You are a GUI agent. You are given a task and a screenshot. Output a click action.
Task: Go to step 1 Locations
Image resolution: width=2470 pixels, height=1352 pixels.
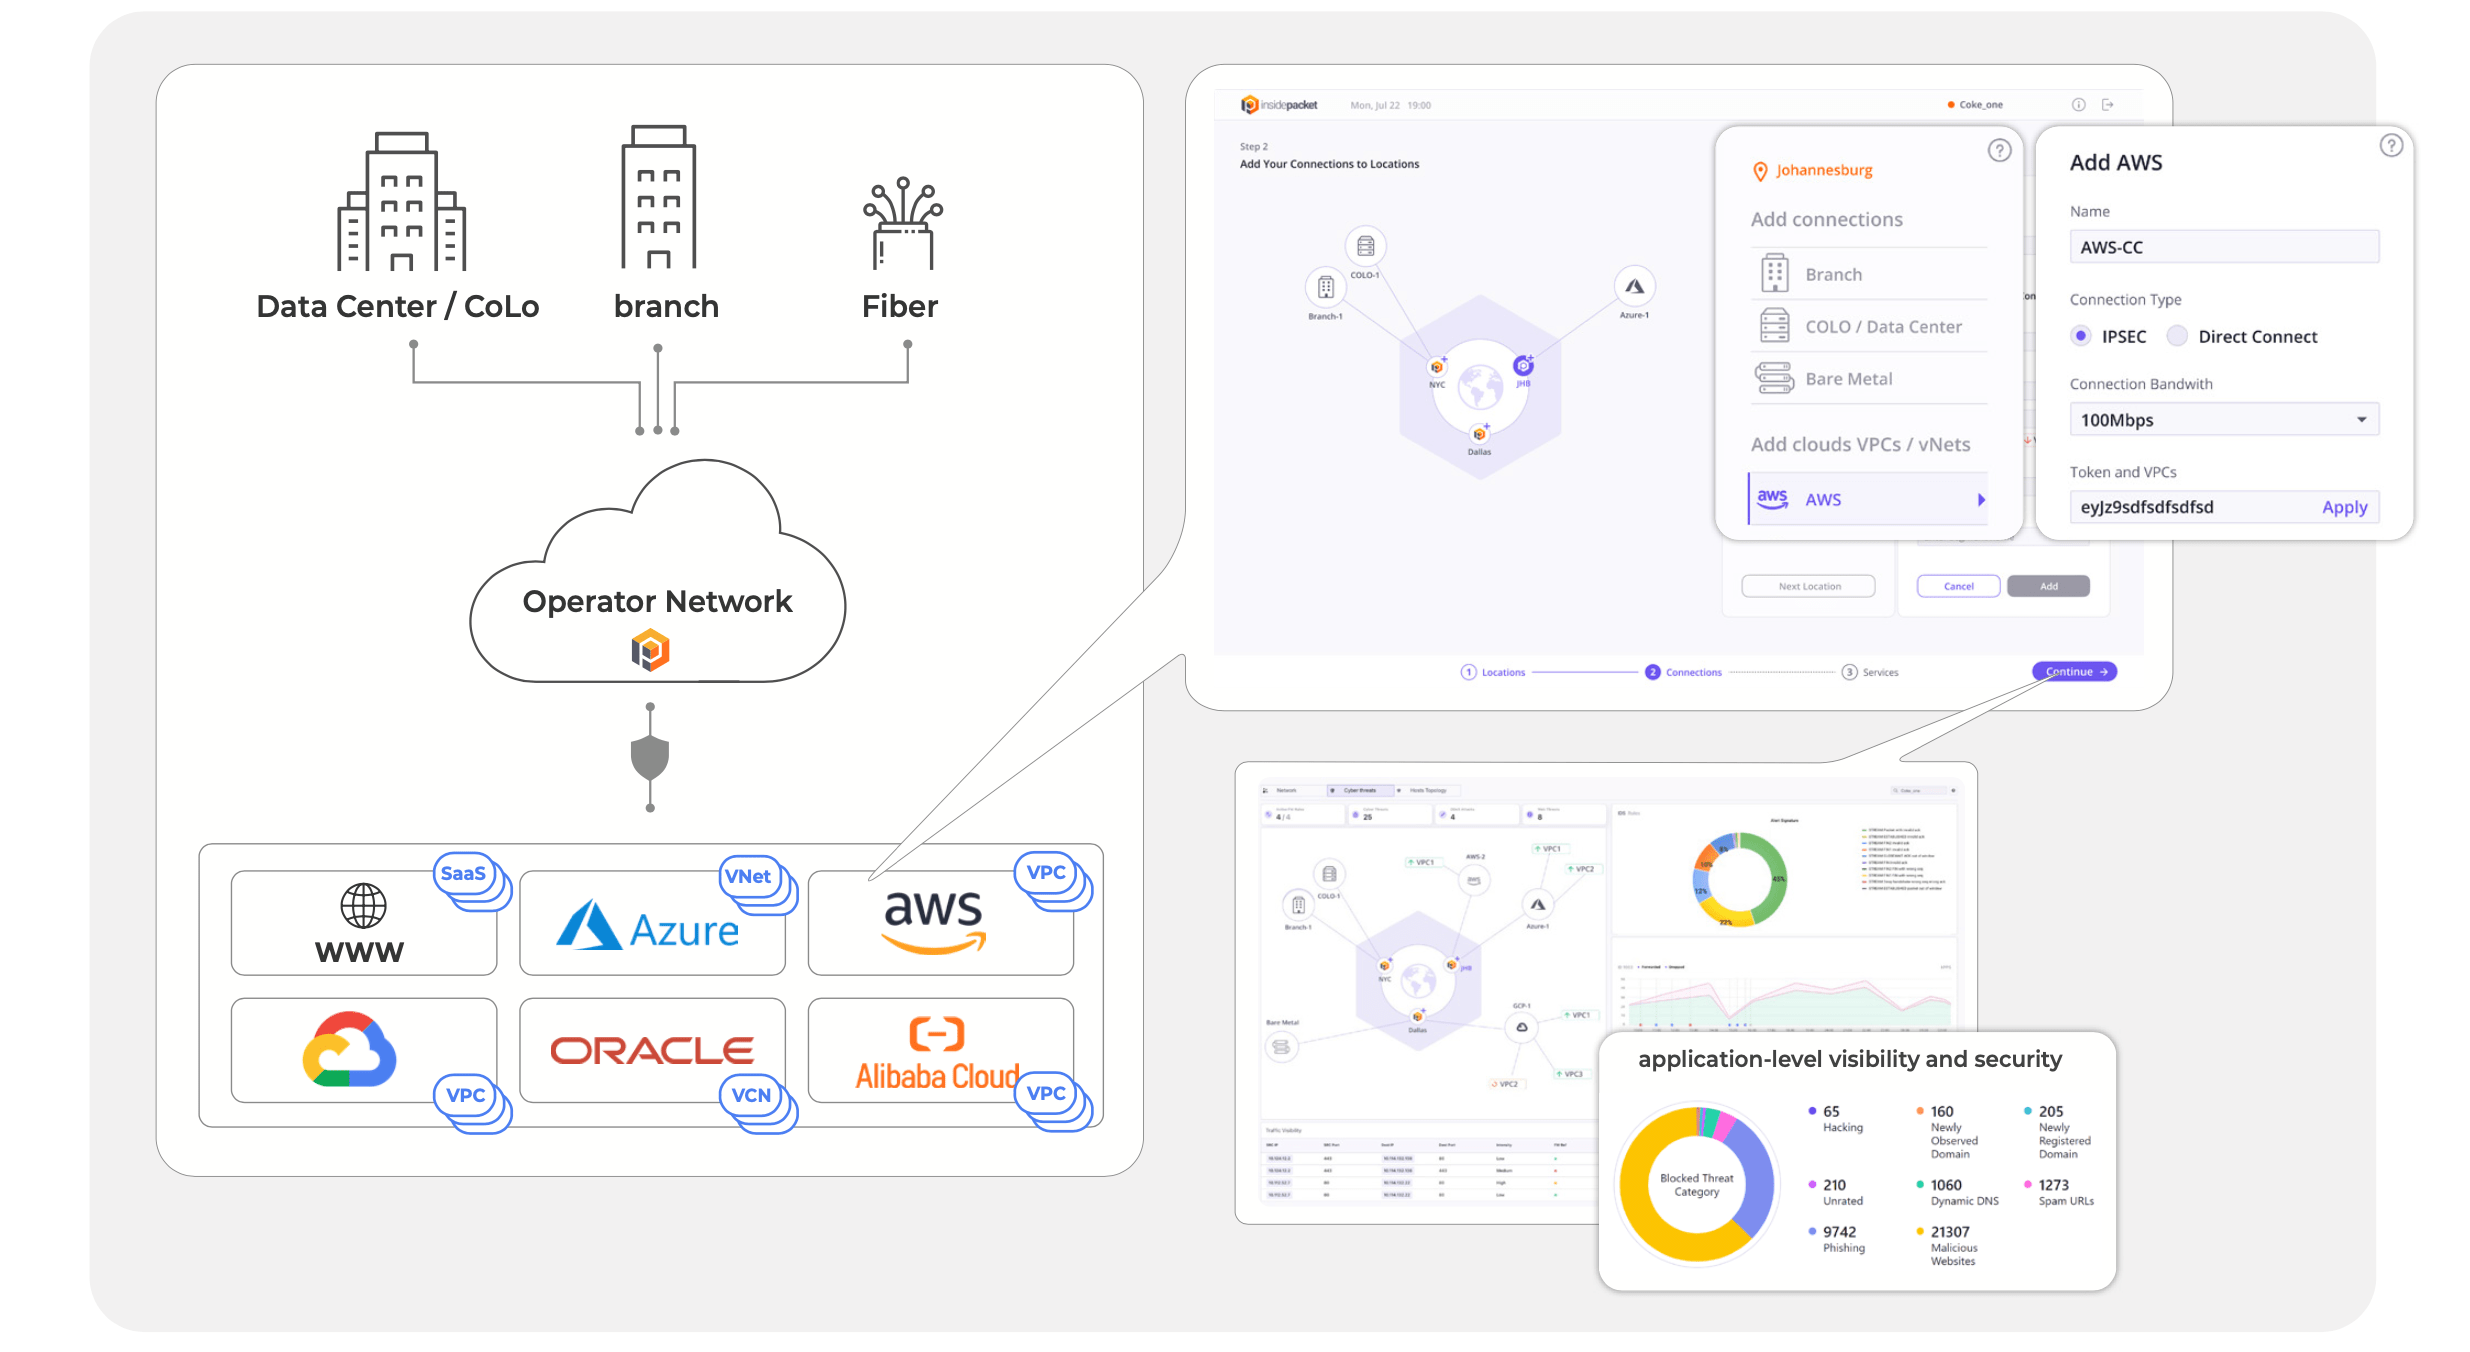1493,672
